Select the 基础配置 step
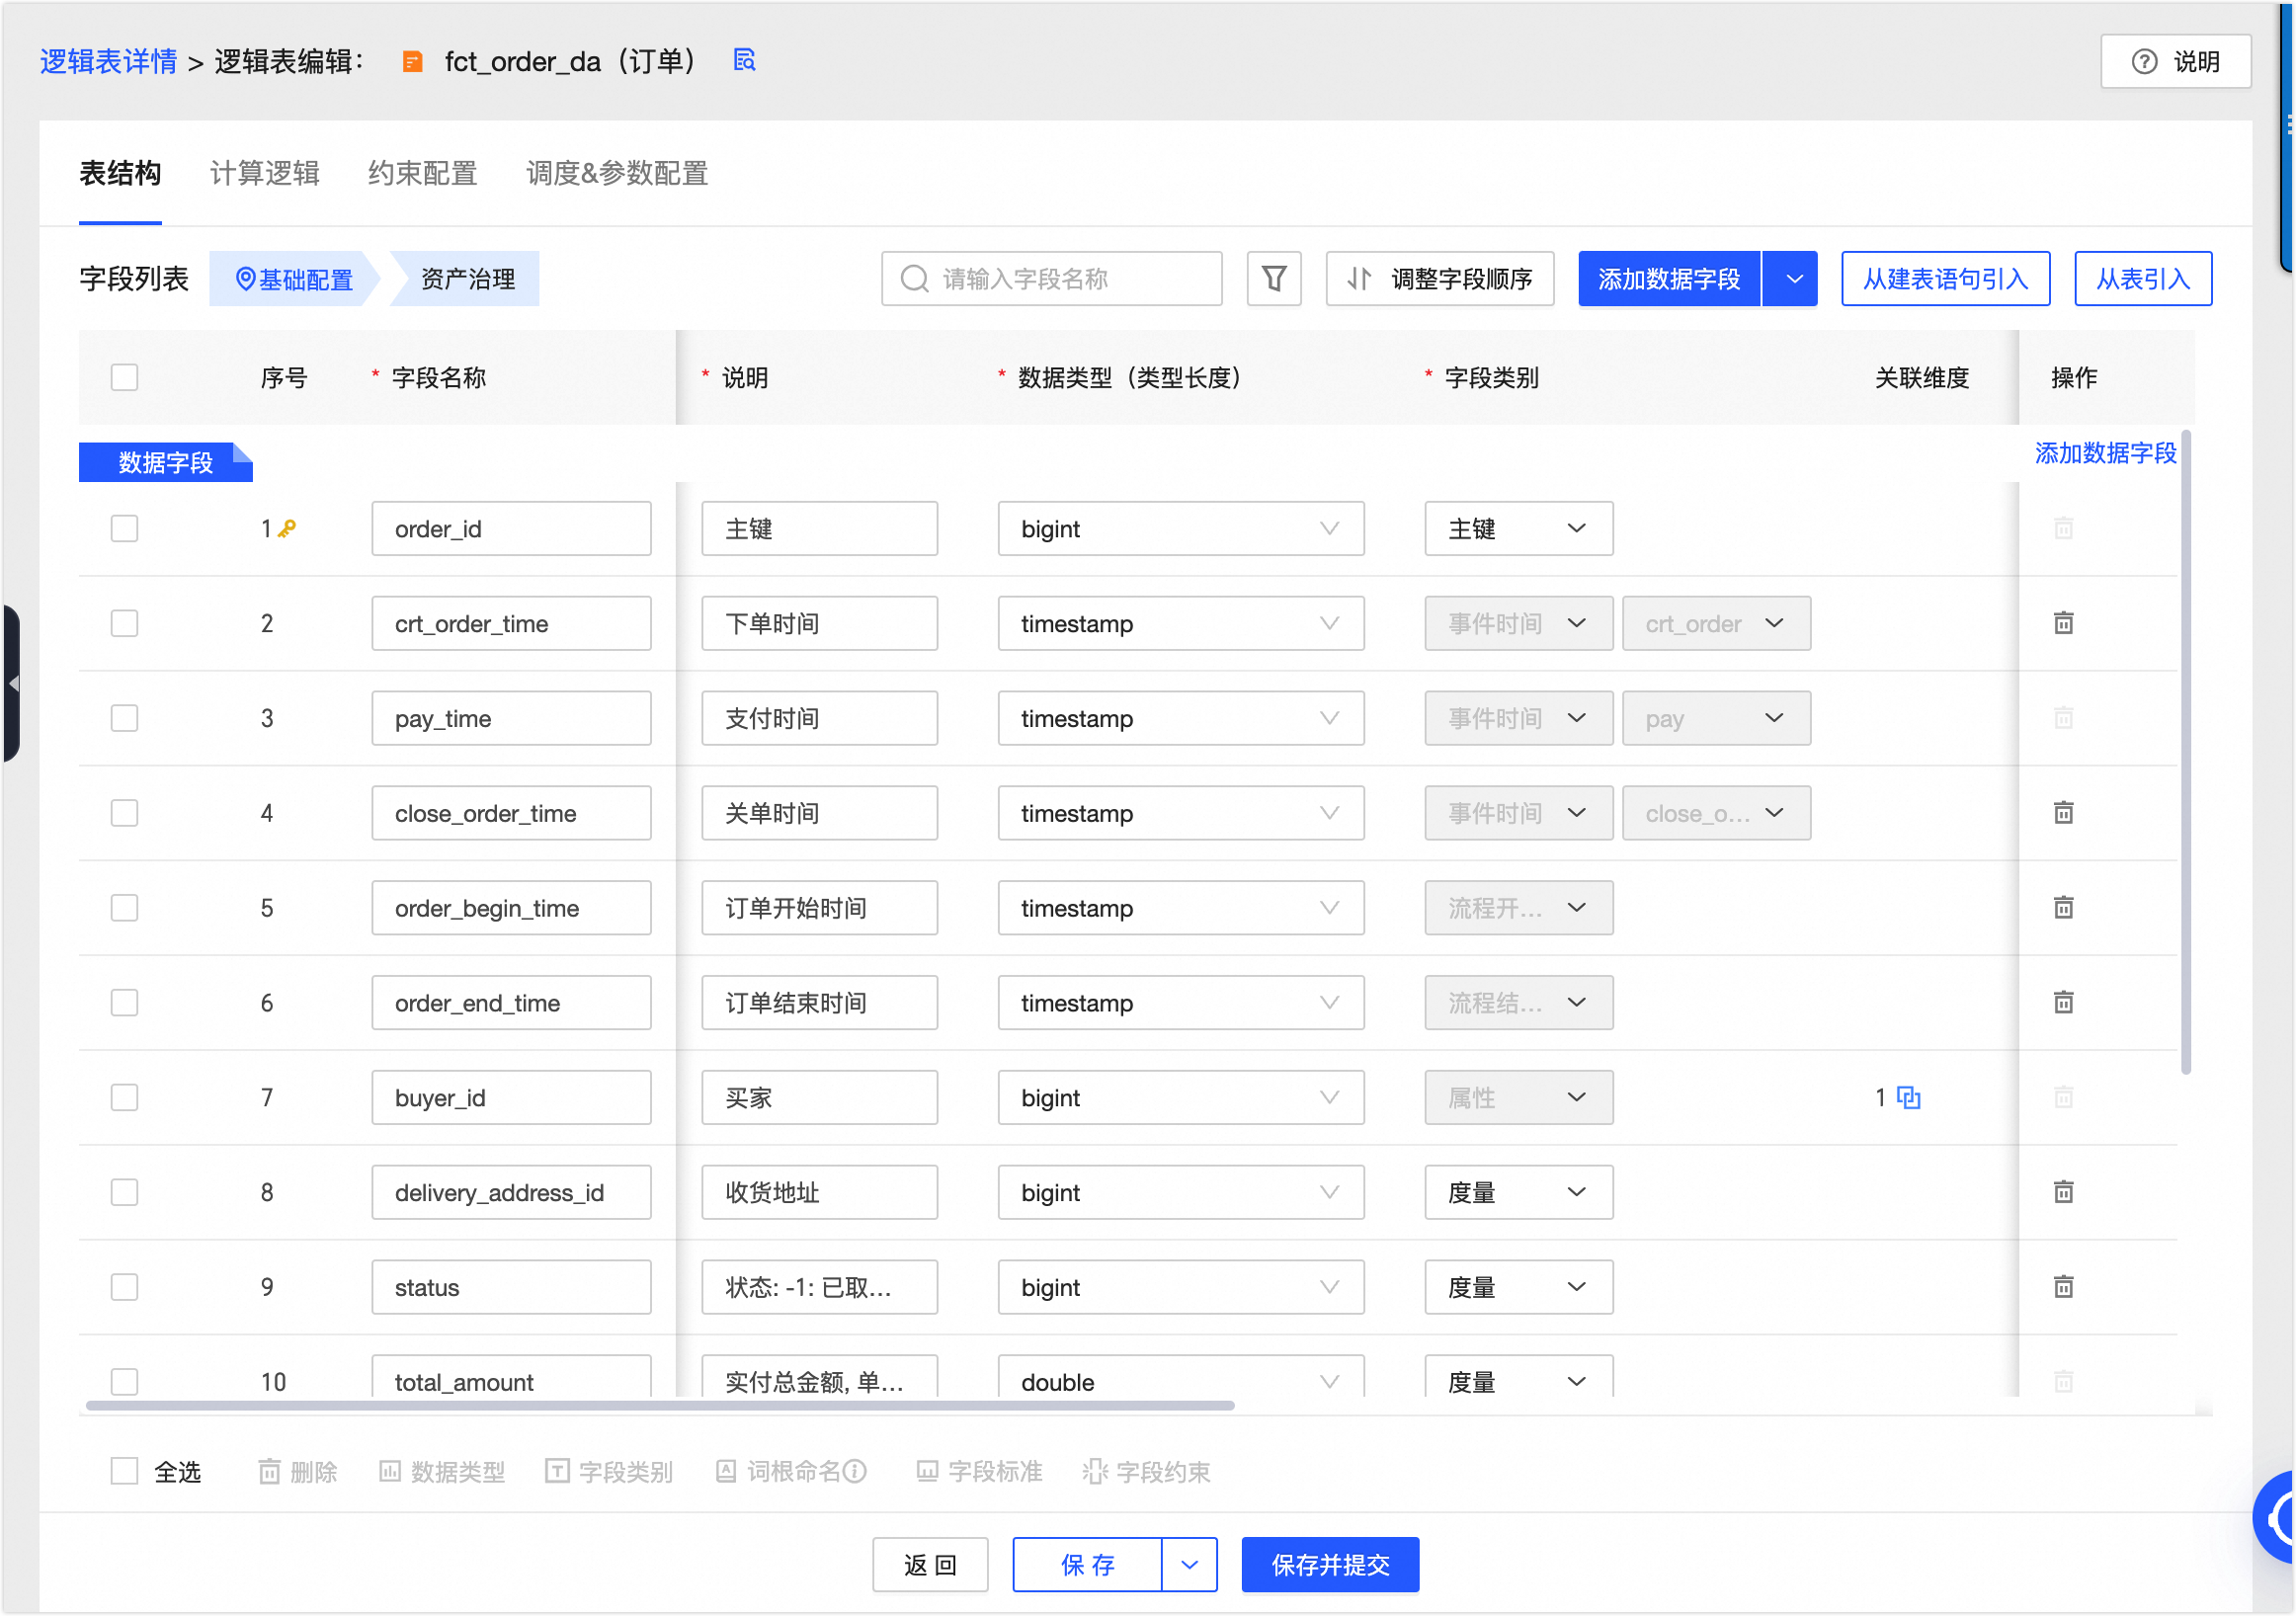Image resolution: width=2296 pixels, height=1616 pixels. [x=294, y=279]
